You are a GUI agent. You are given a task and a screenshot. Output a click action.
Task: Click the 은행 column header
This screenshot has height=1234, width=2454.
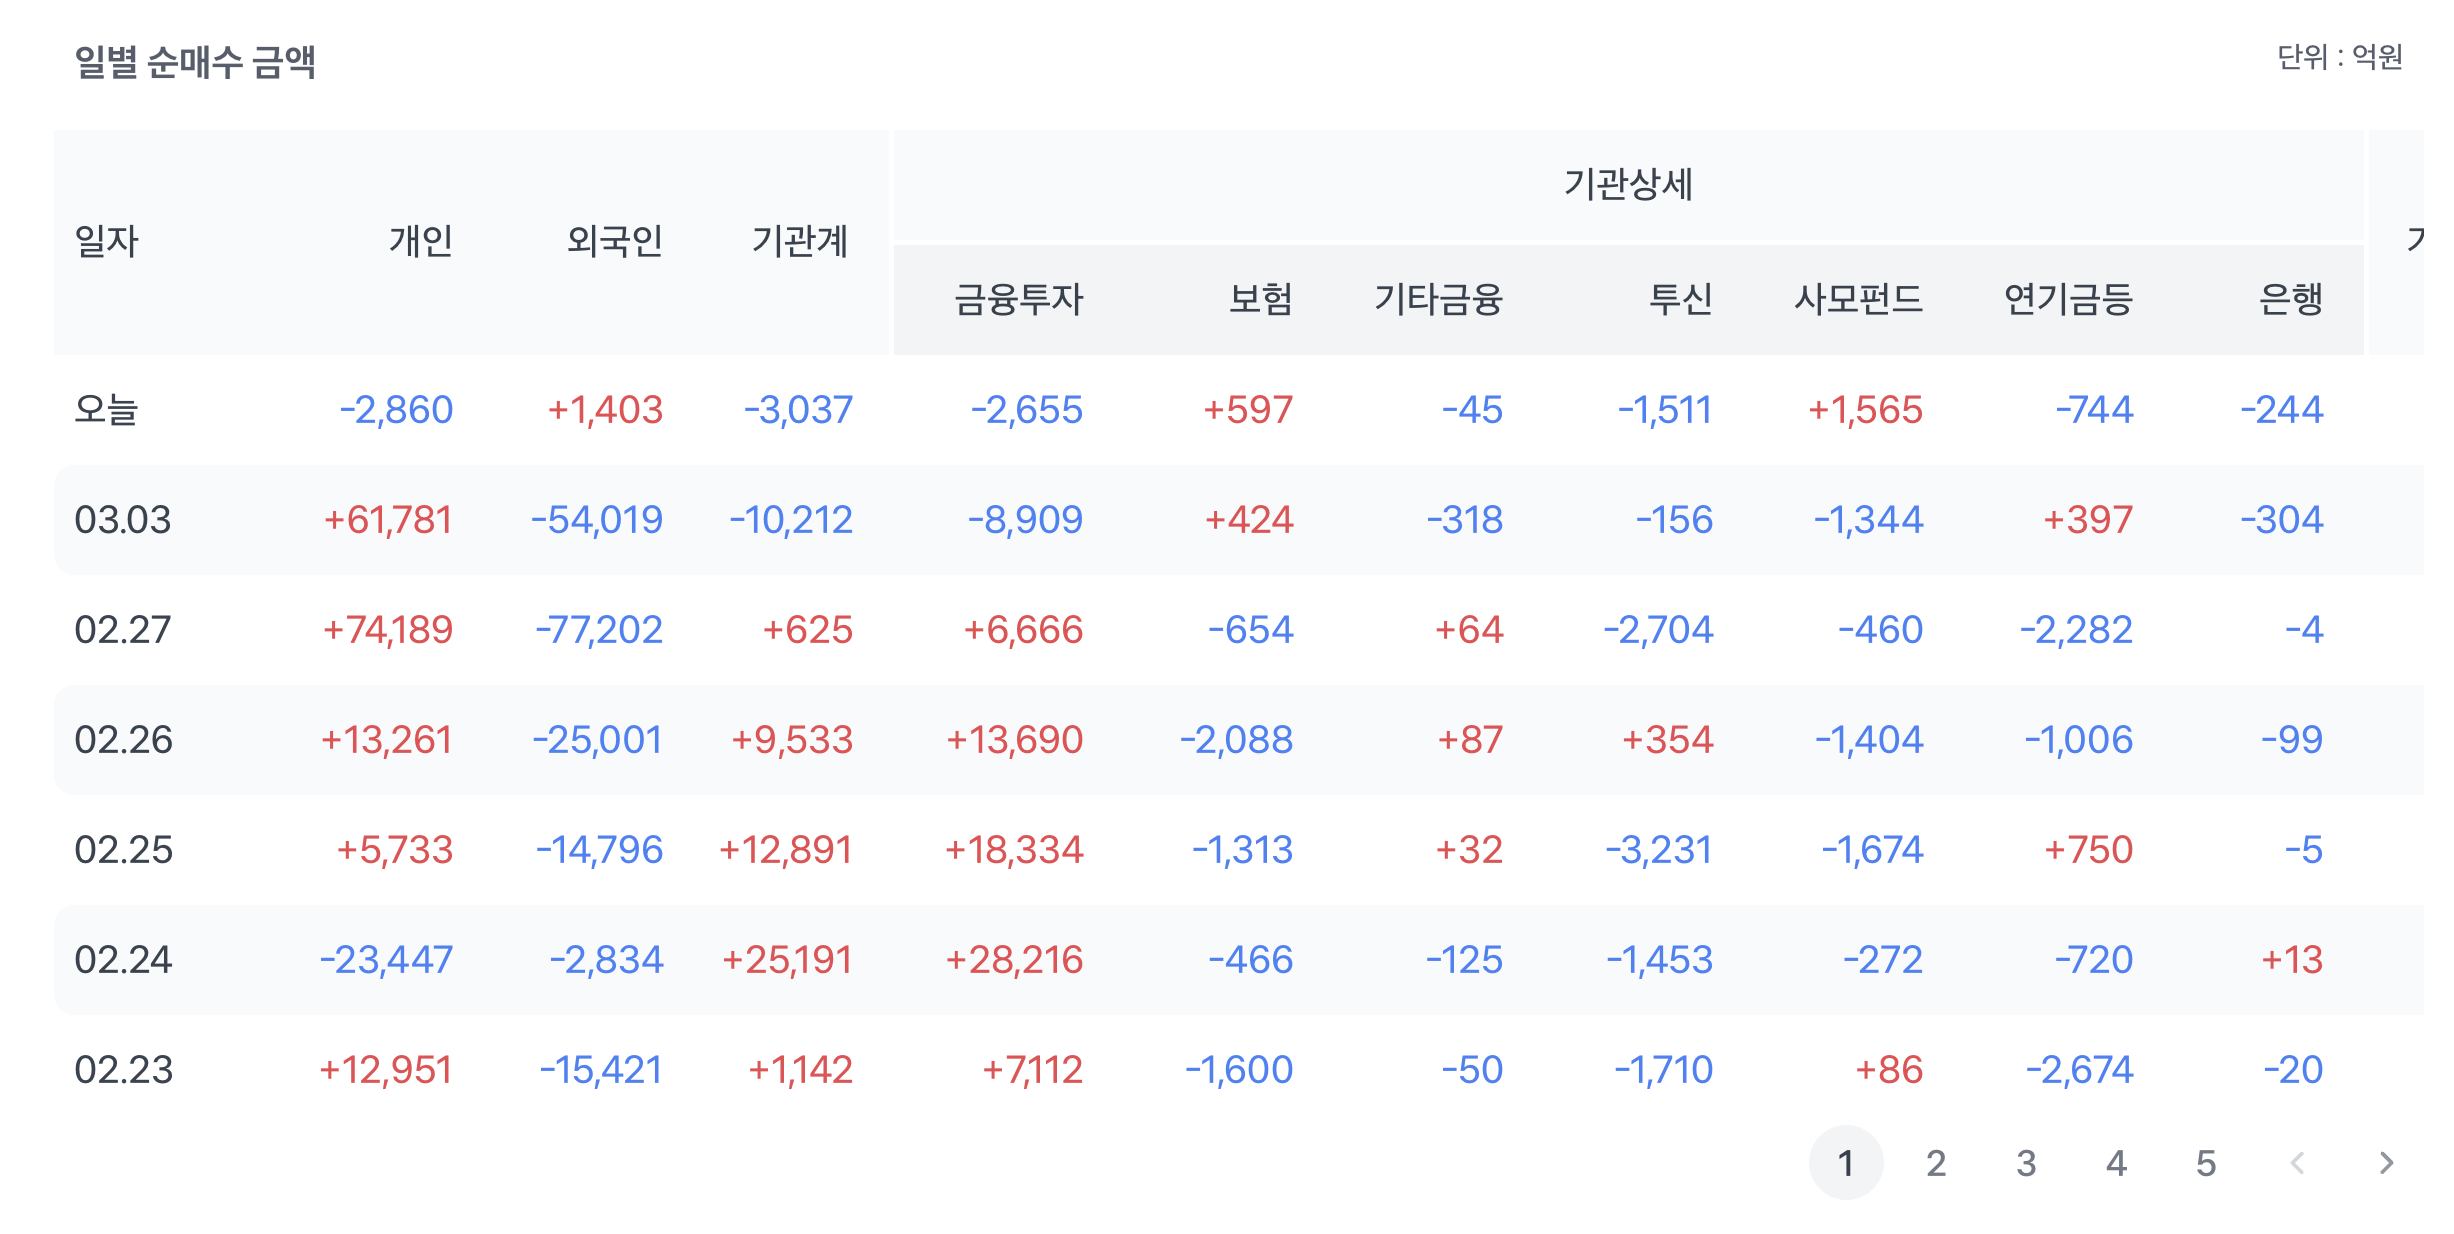coord(2290,299)
